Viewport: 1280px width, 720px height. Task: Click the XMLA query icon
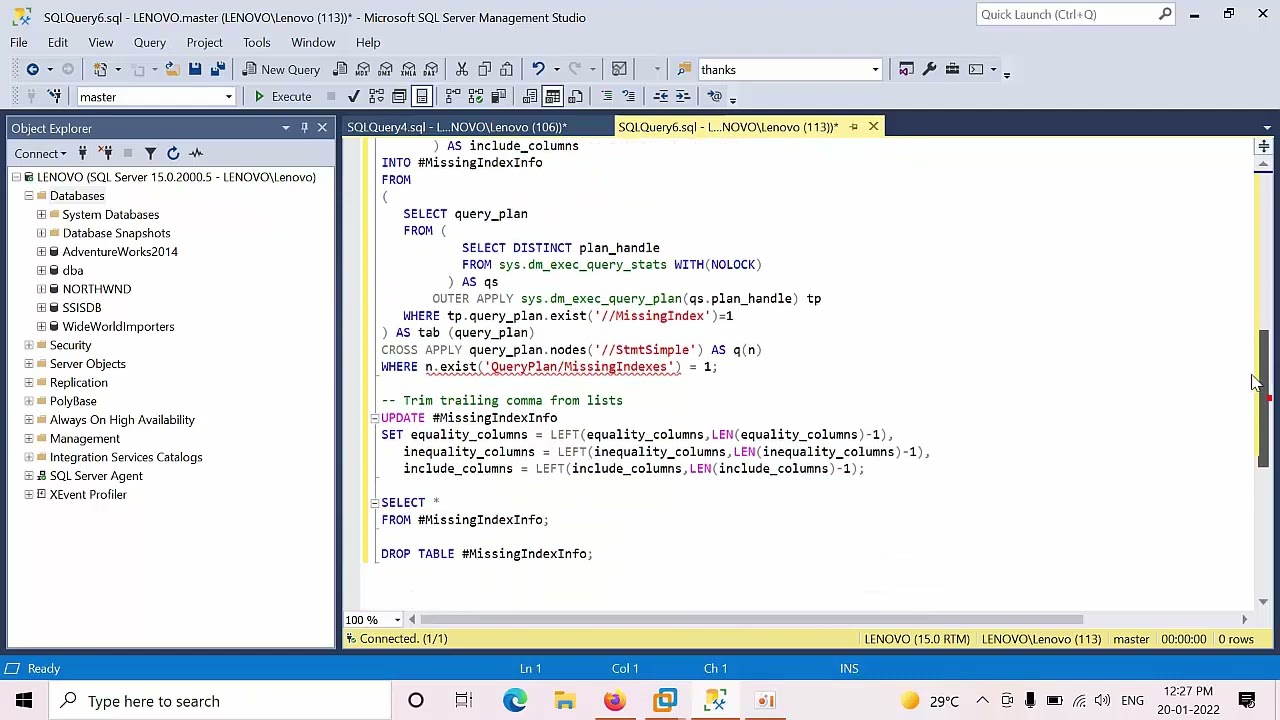click(x=409, y=69)
